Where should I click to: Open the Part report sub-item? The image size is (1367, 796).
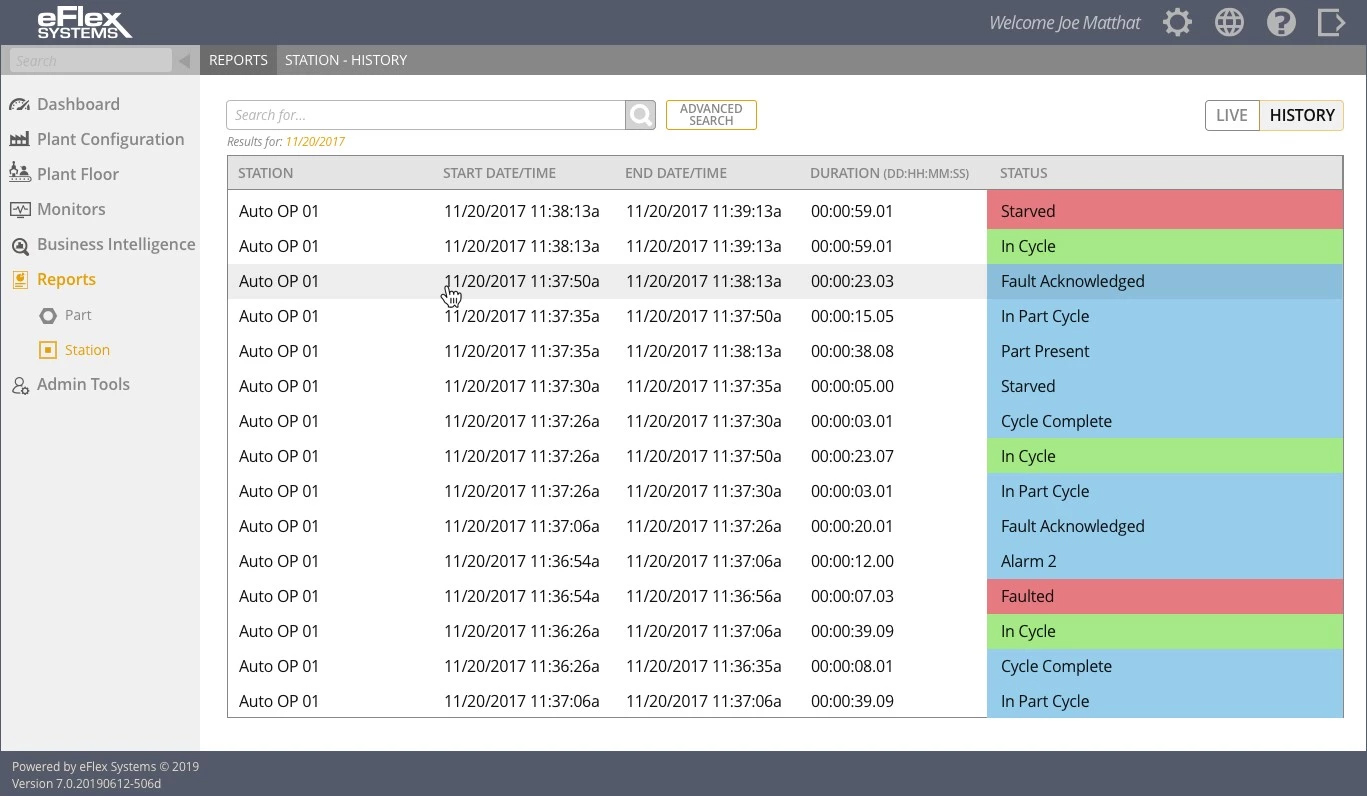point(77,315)
